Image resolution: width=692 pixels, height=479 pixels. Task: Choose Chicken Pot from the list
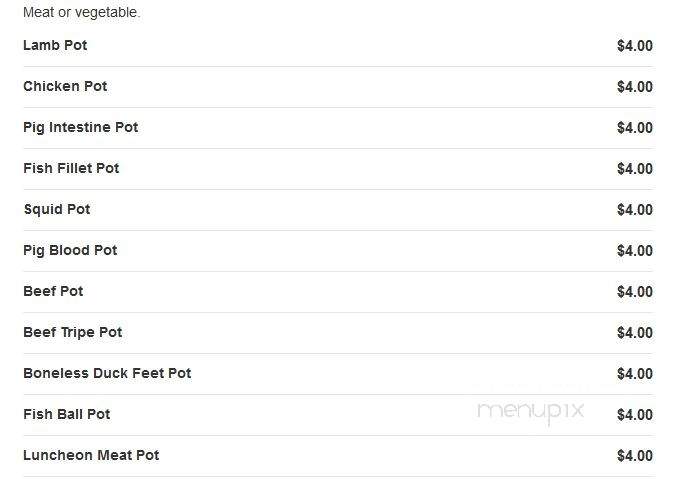click(x=65, y=86)
